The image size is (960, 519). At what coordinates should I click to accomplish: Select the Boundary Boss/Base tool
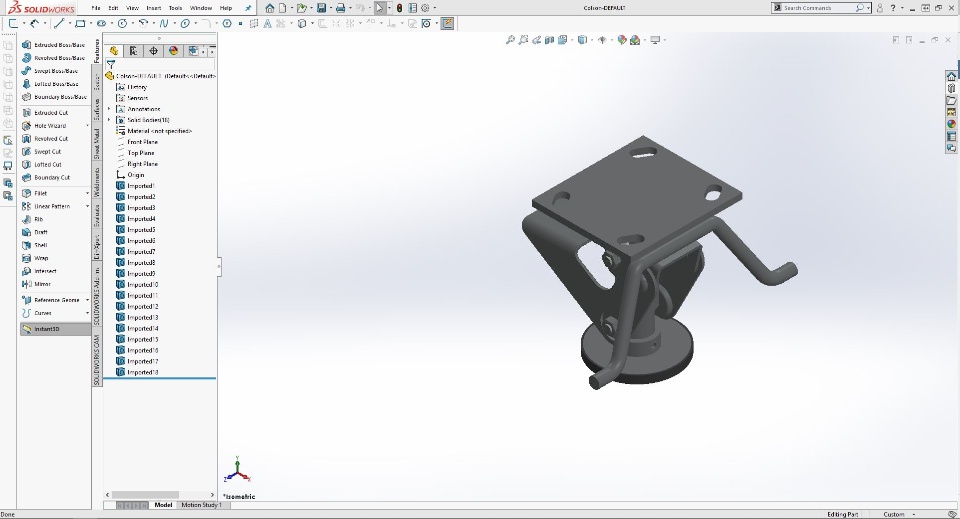[x=54, y=97]
